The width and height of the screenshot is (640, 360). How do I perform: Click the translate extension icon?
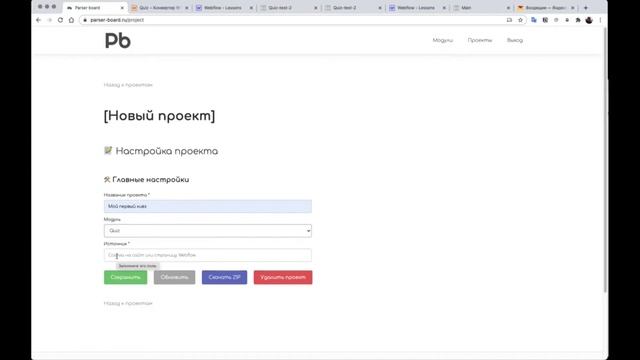click(533, 20)
